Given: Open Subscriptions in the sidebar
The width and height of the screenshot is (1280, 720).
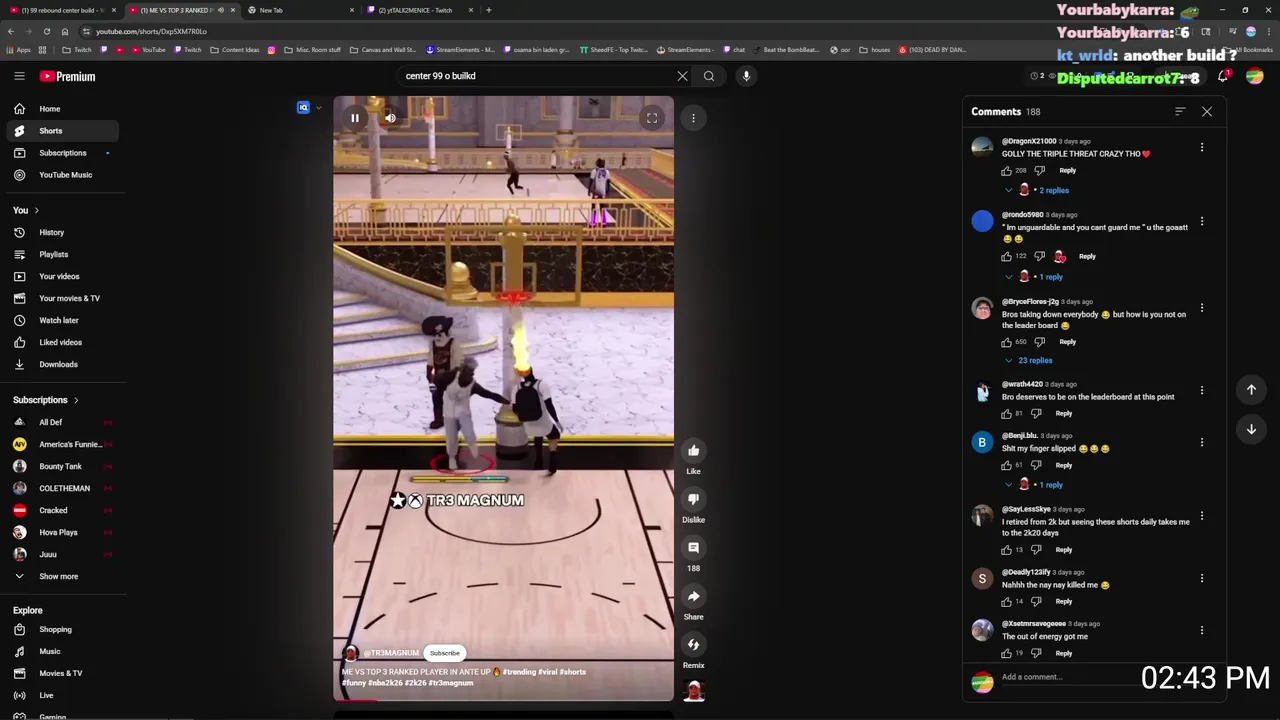Looking at the screenshot, I should (x=60, y=153).
